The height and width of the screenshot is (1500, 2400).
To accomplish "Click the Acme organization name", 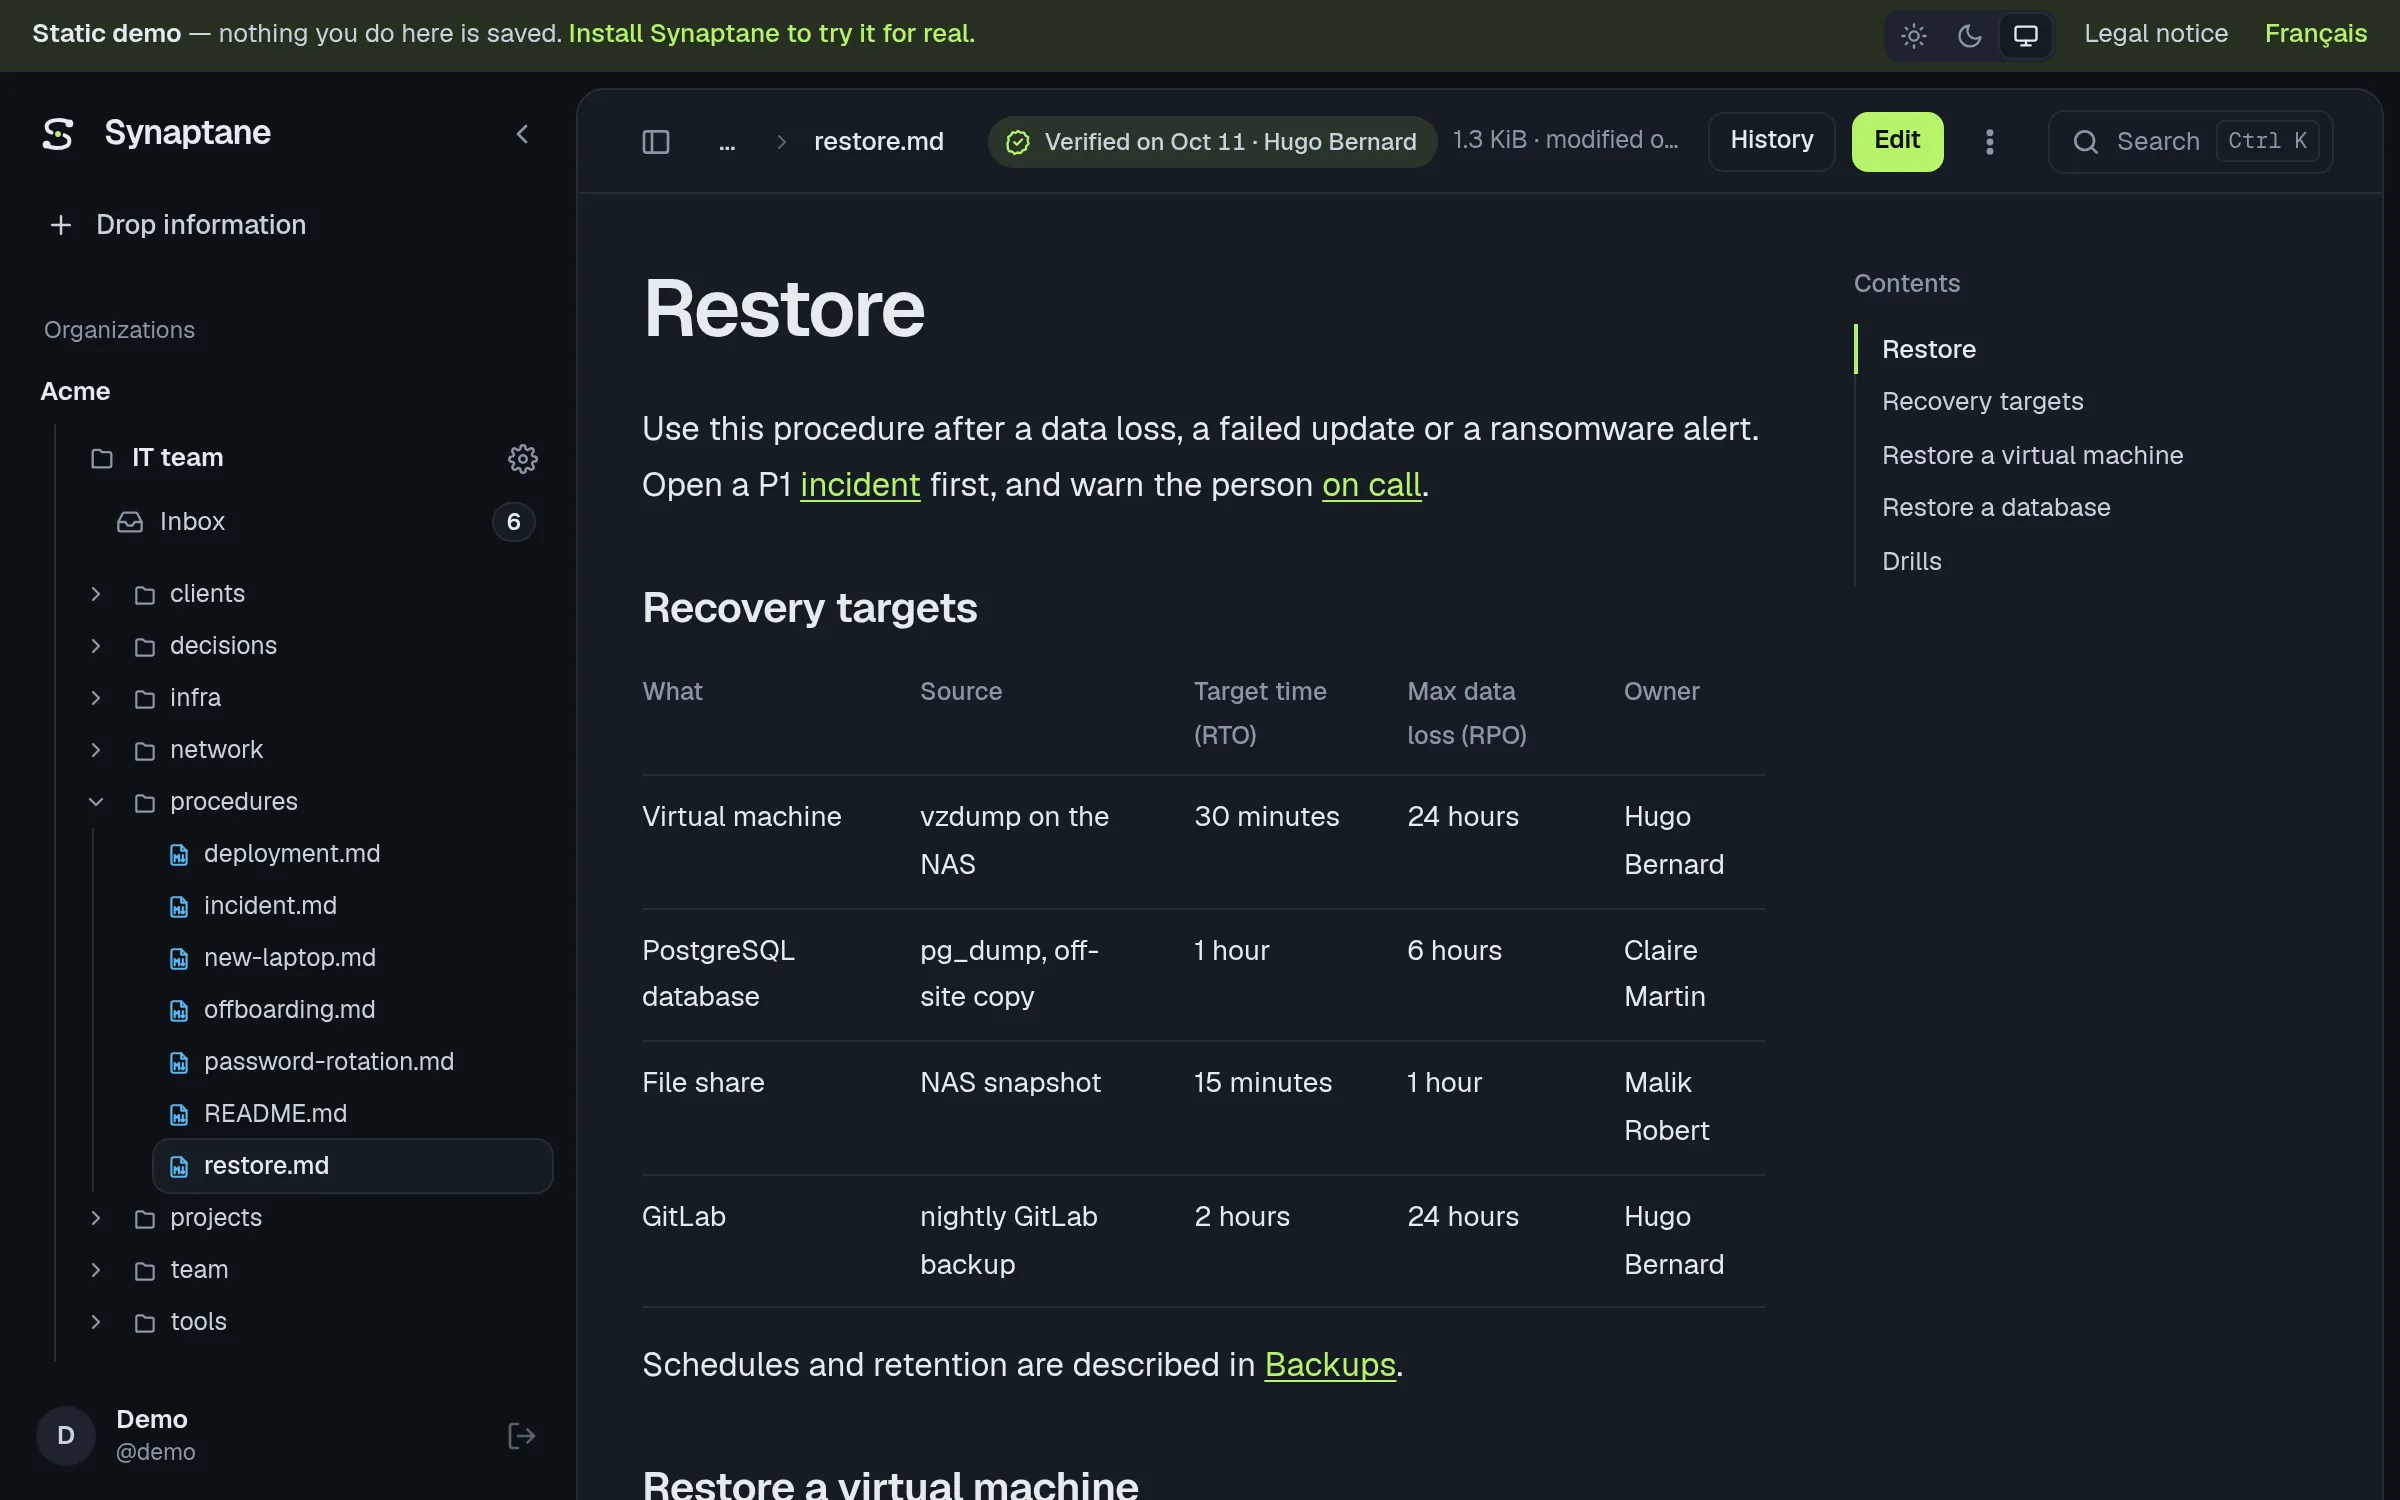I will click(75, 392).
